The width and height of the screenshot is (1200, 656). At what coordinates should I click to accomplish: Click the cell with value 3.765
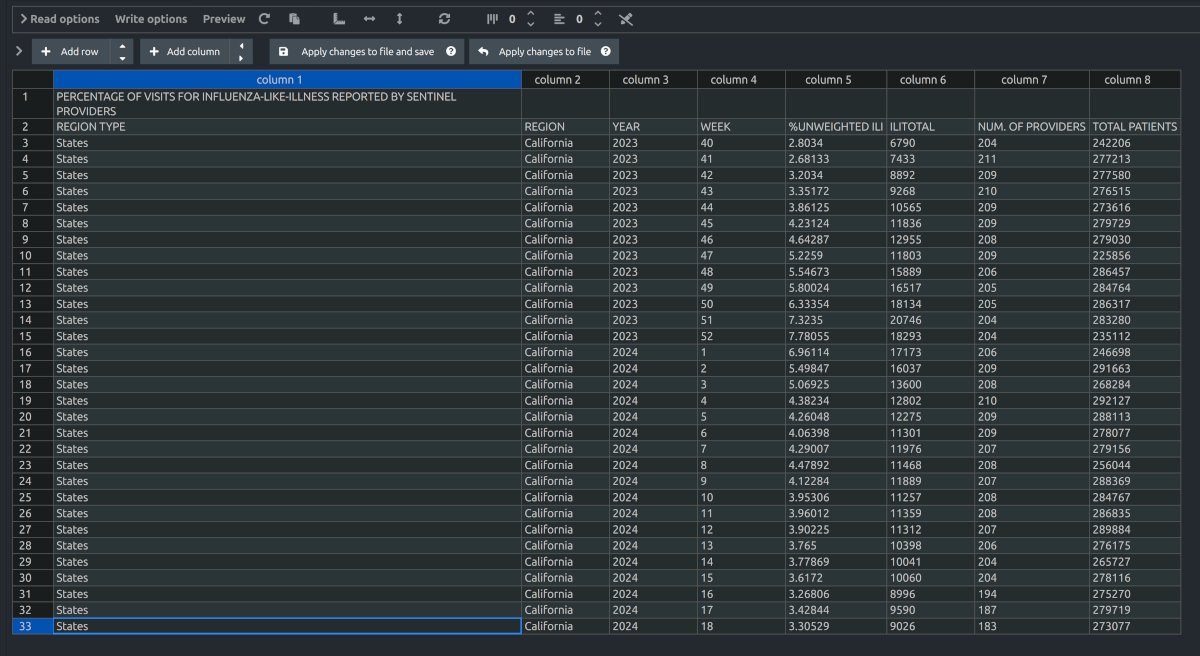point(836,546)
